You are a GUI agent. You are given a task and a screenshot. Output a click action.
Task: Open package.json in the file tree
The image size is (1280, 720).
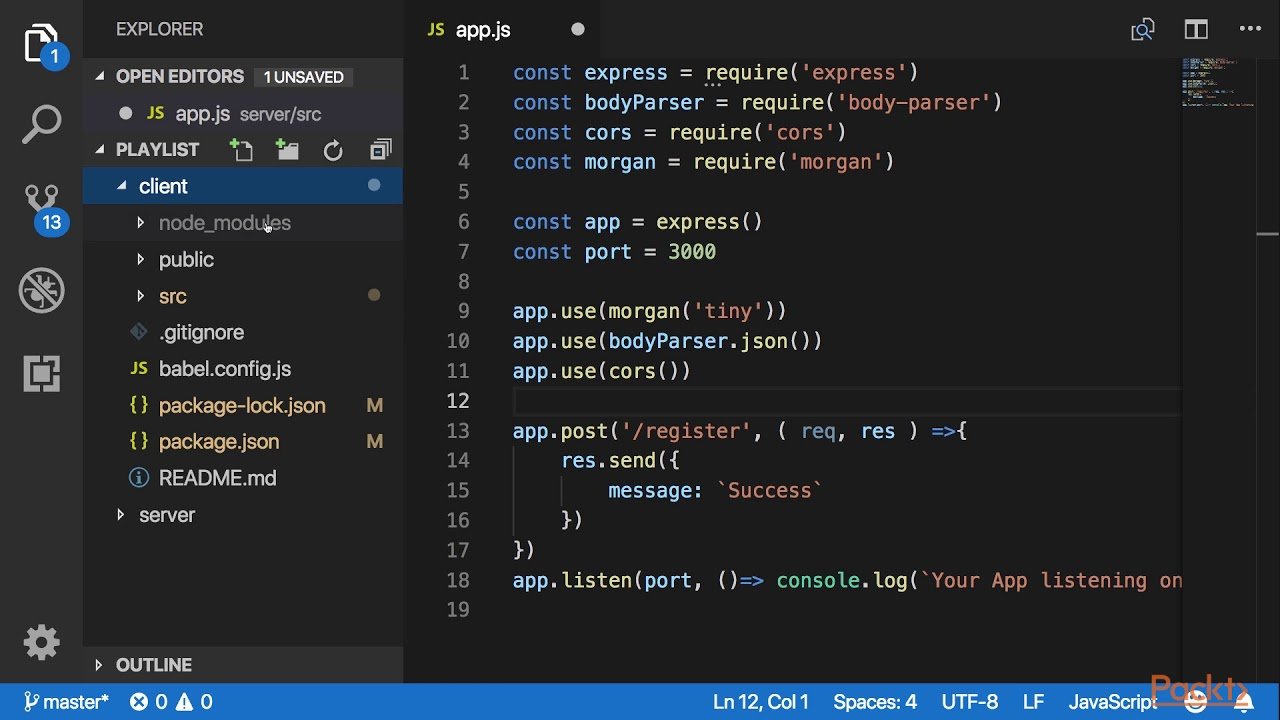[218, 442]
